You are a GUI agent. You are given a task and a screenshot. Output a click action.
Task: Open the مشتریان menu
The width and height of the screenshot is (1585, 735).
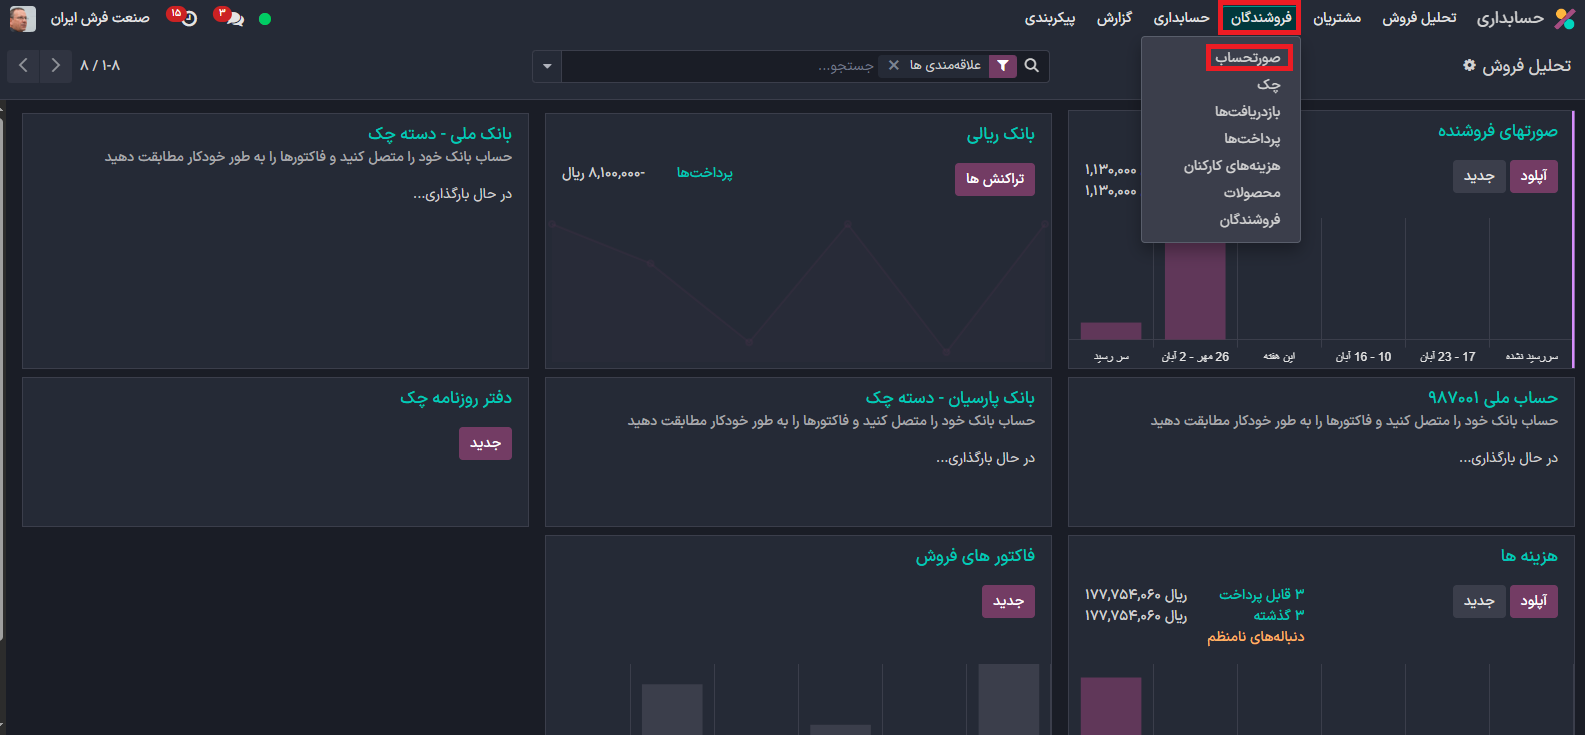(x=1336, y=19)
